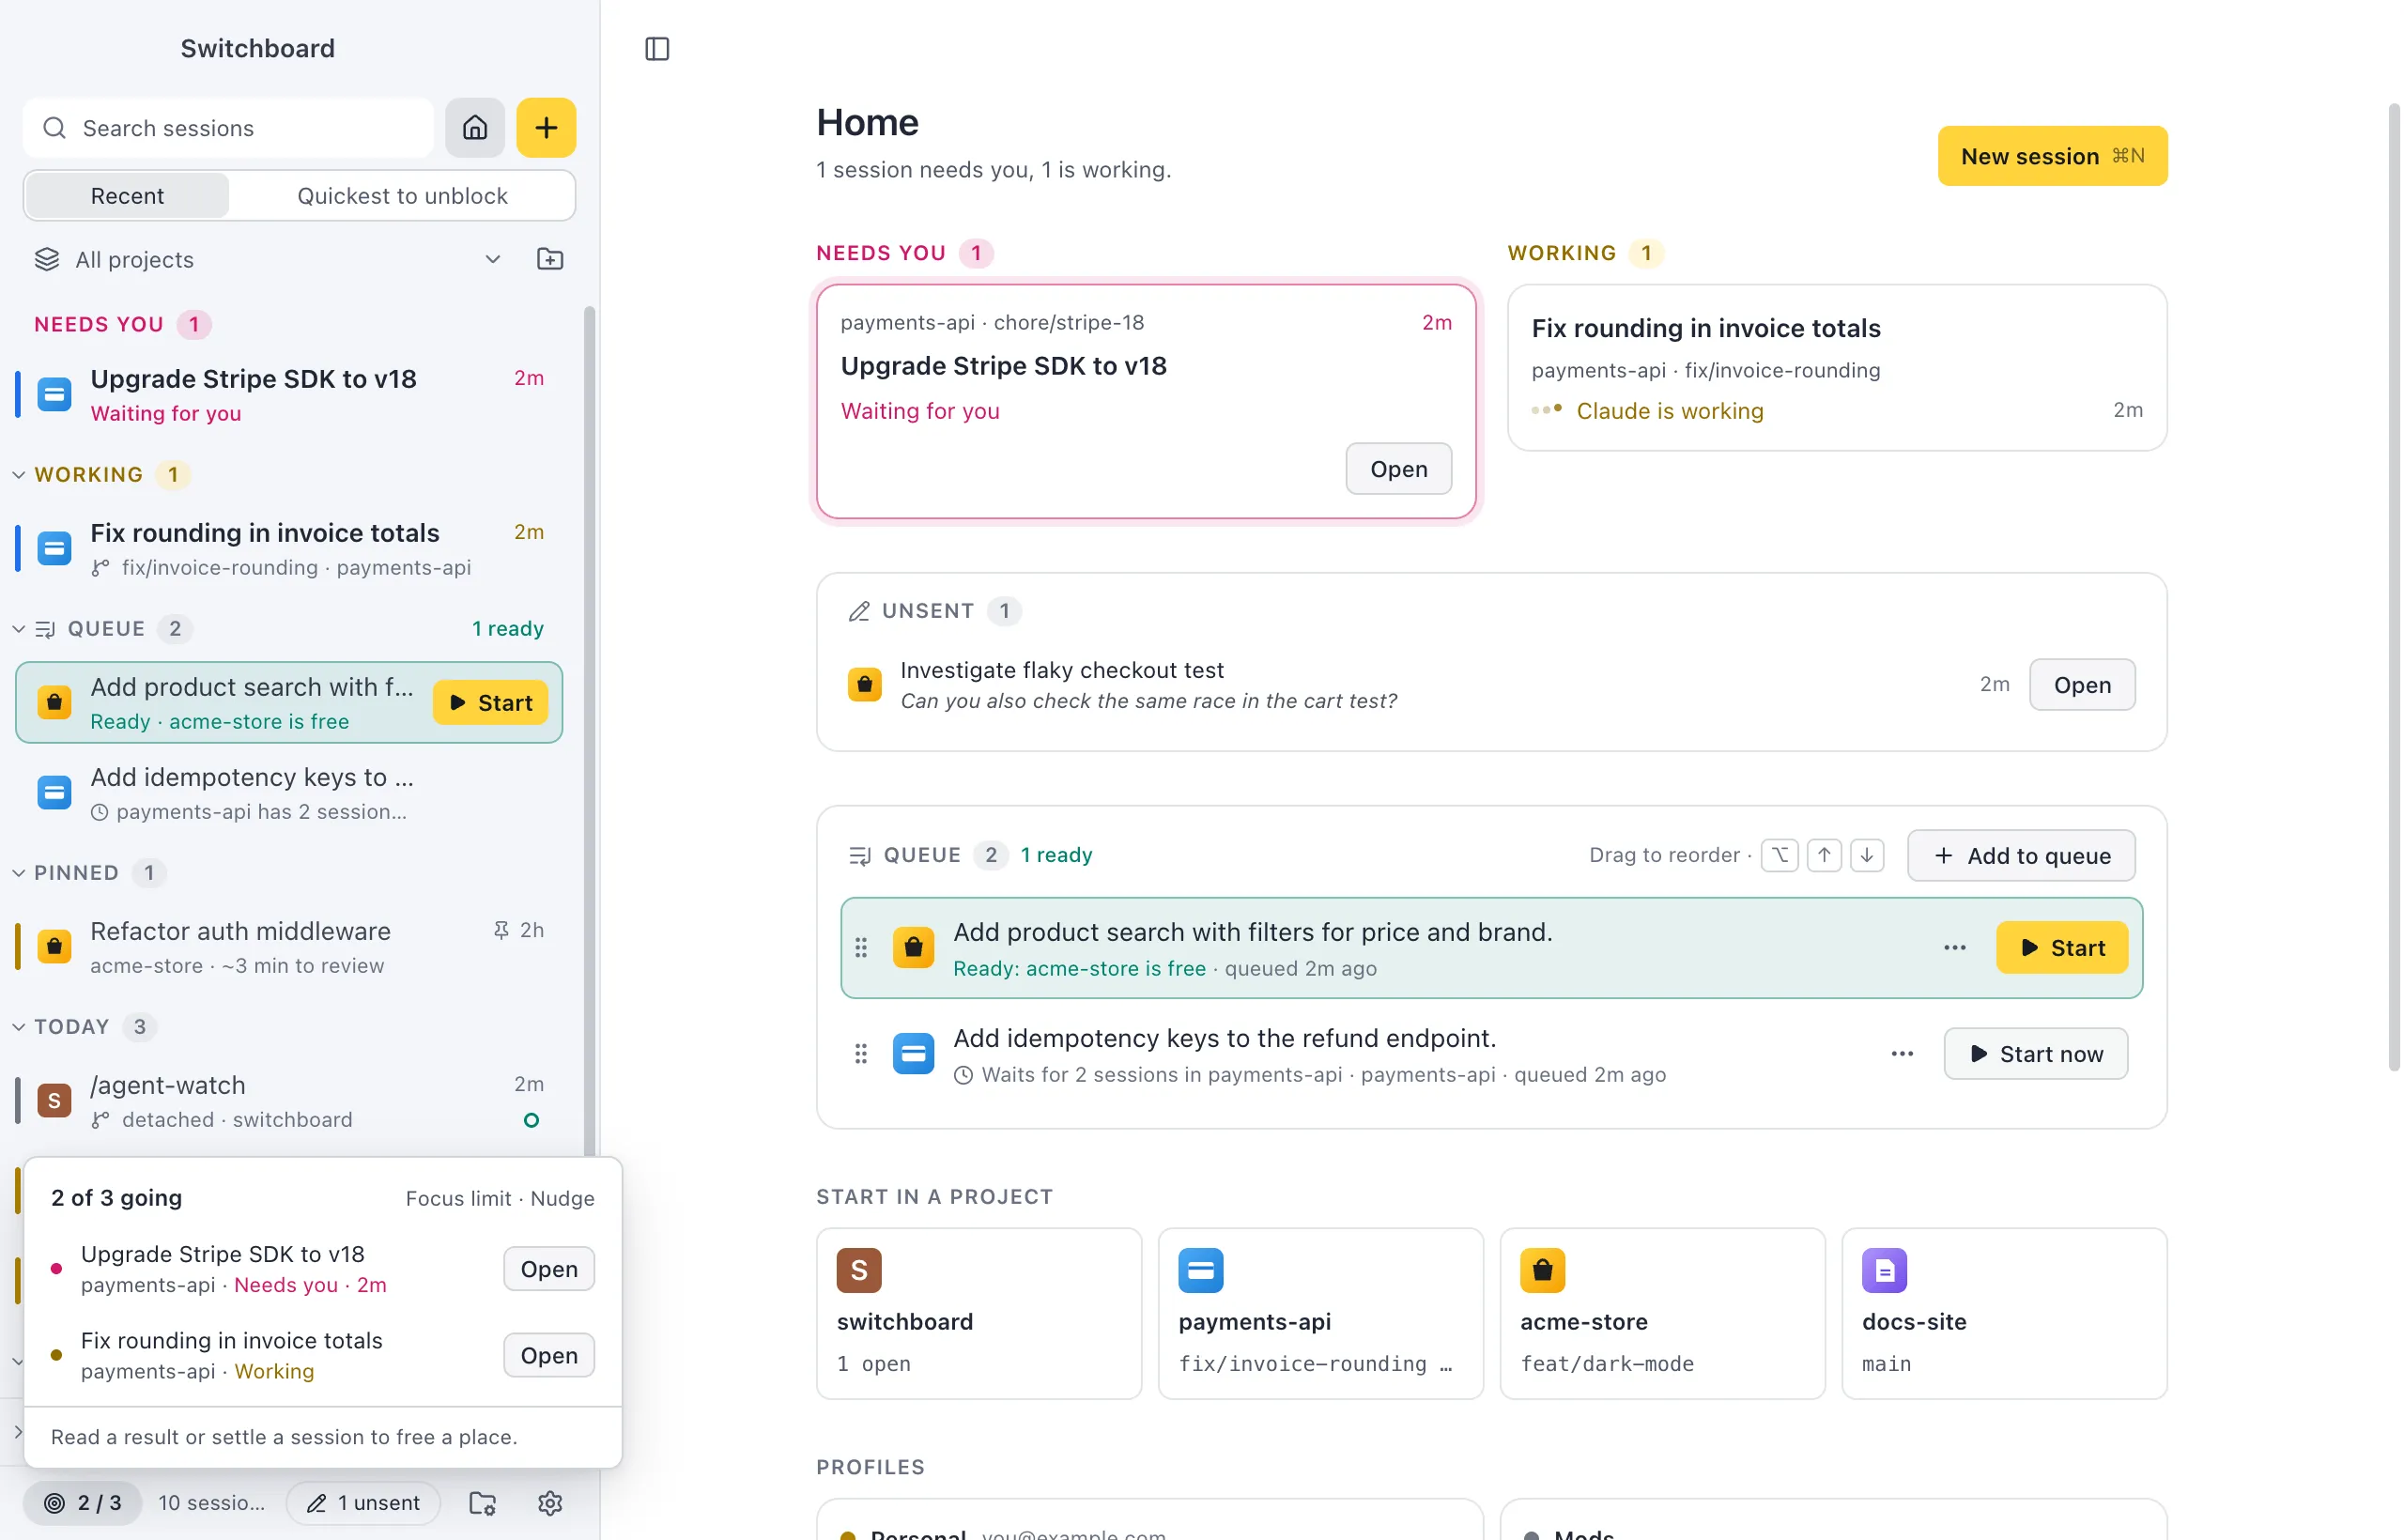Open more options for idempotency keys item
This screenshot has height=1540, width=2404.
(1902, 1053)
